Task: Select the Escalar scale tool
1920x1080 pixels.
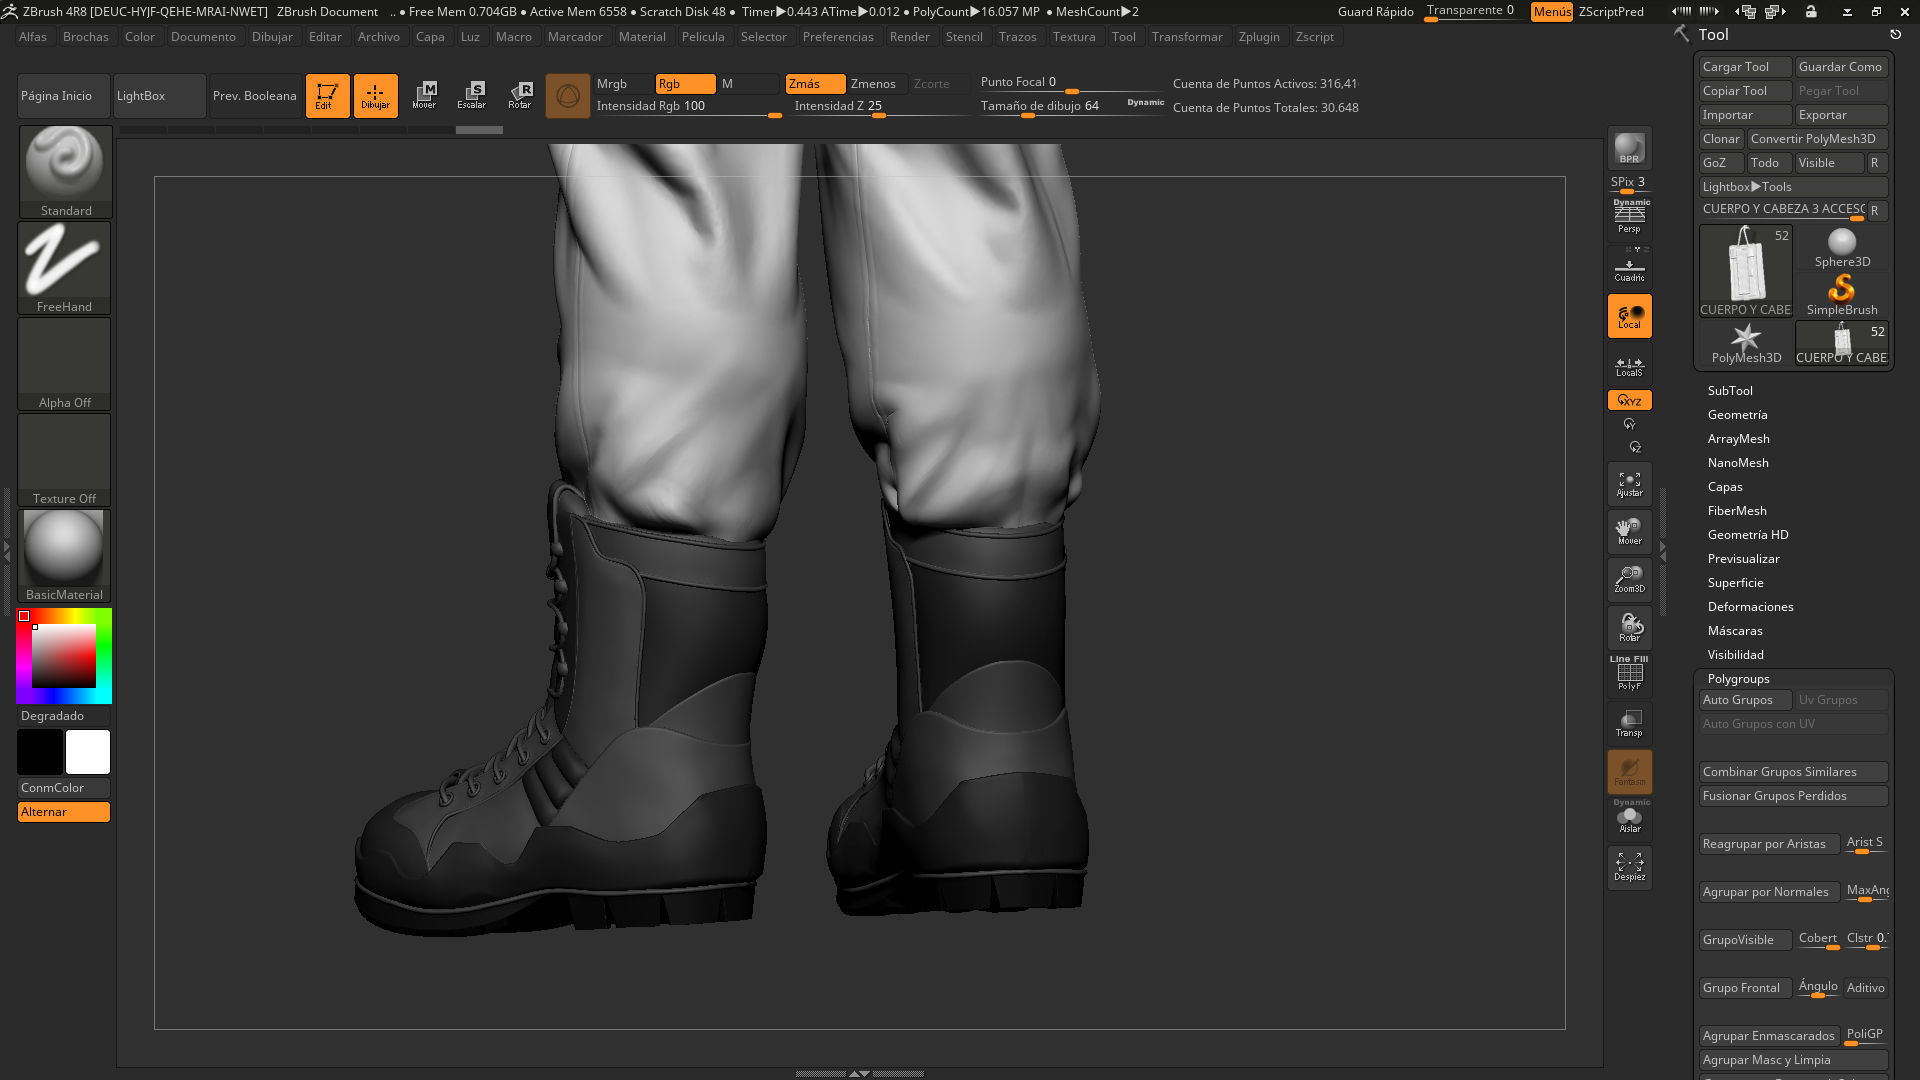Action: click(472, 96)
